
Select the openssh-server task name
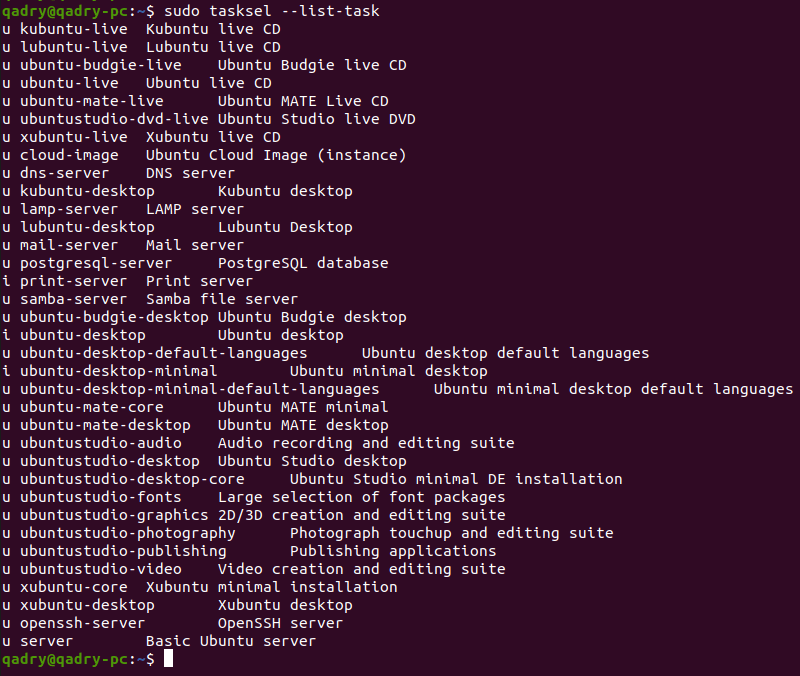[82, 623]
